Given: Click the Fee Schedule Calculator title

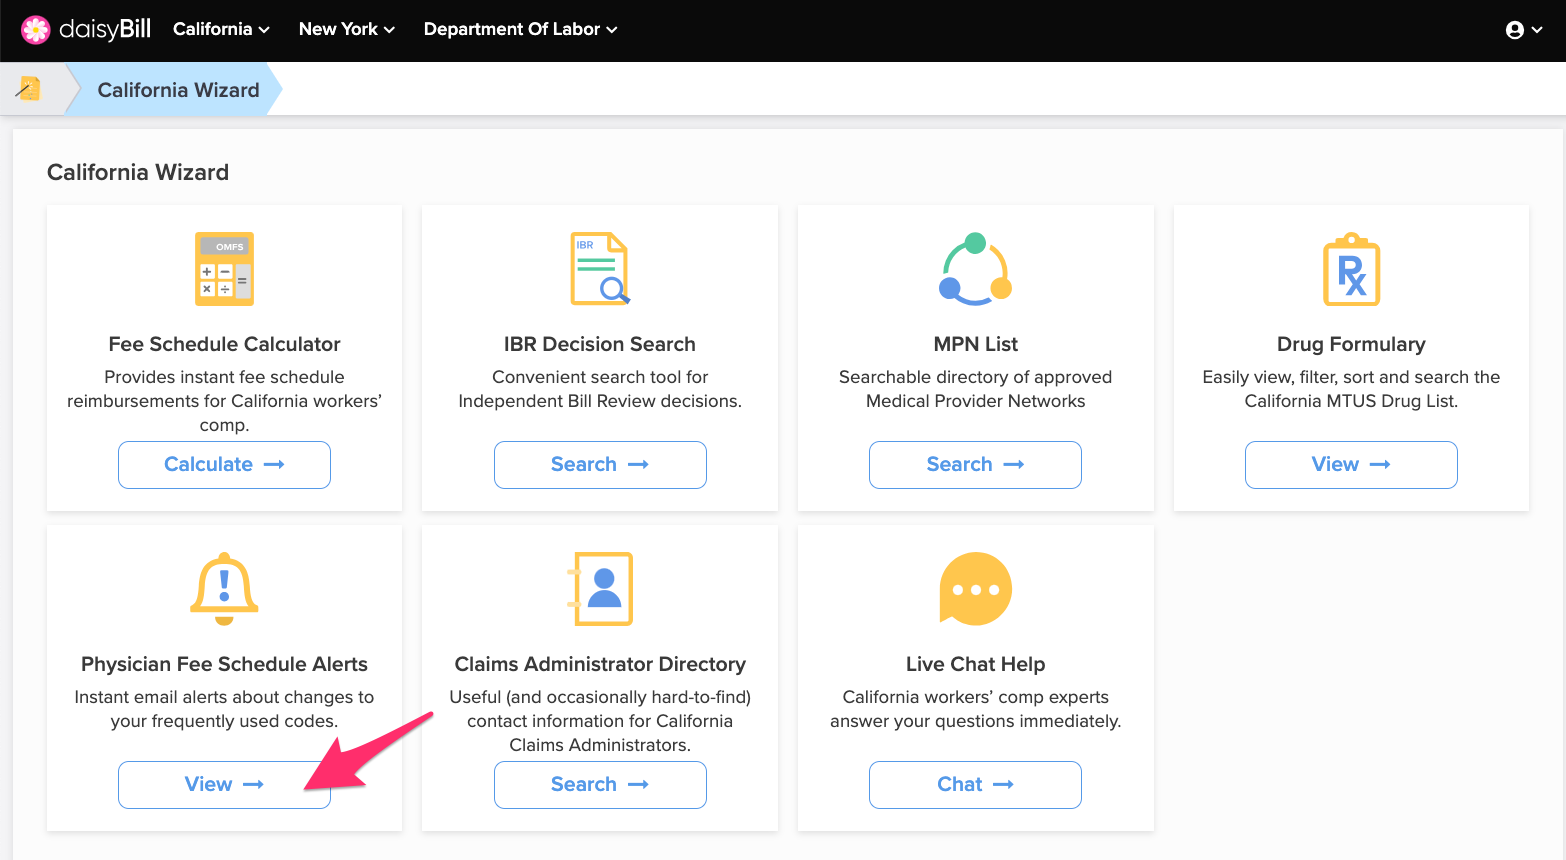Looking at the screenshot, I should click(224, 344).
